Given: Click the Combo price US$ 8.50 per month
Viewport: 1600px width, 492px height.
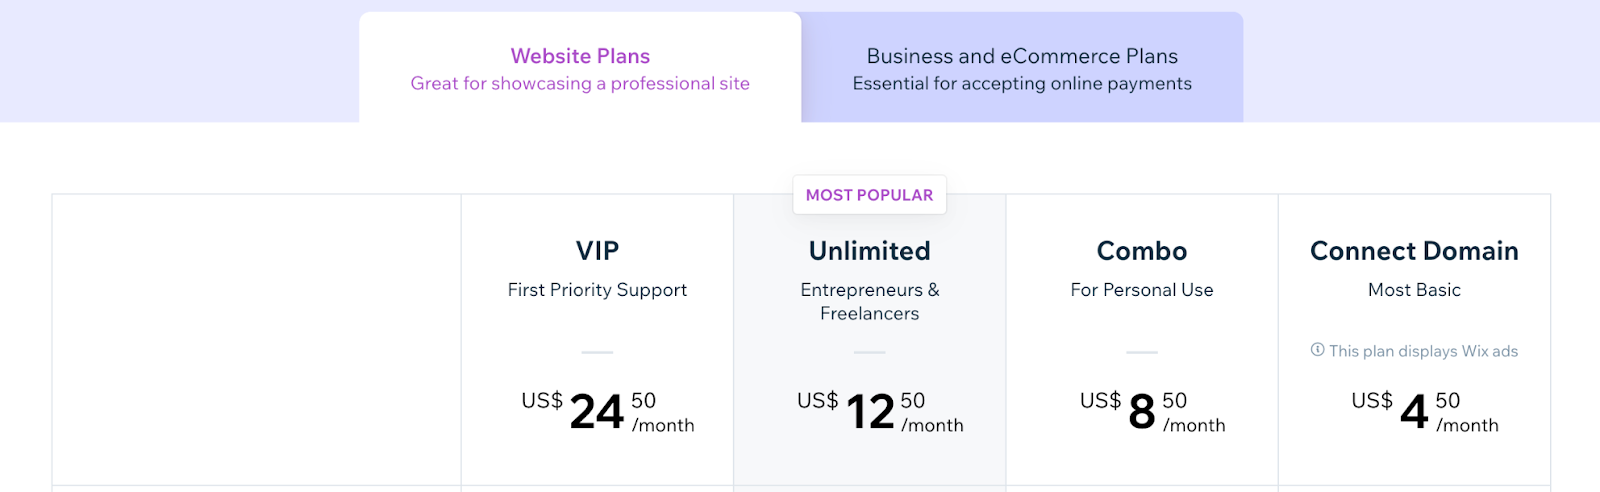Looking at the screenshot, I should 1152,411.
